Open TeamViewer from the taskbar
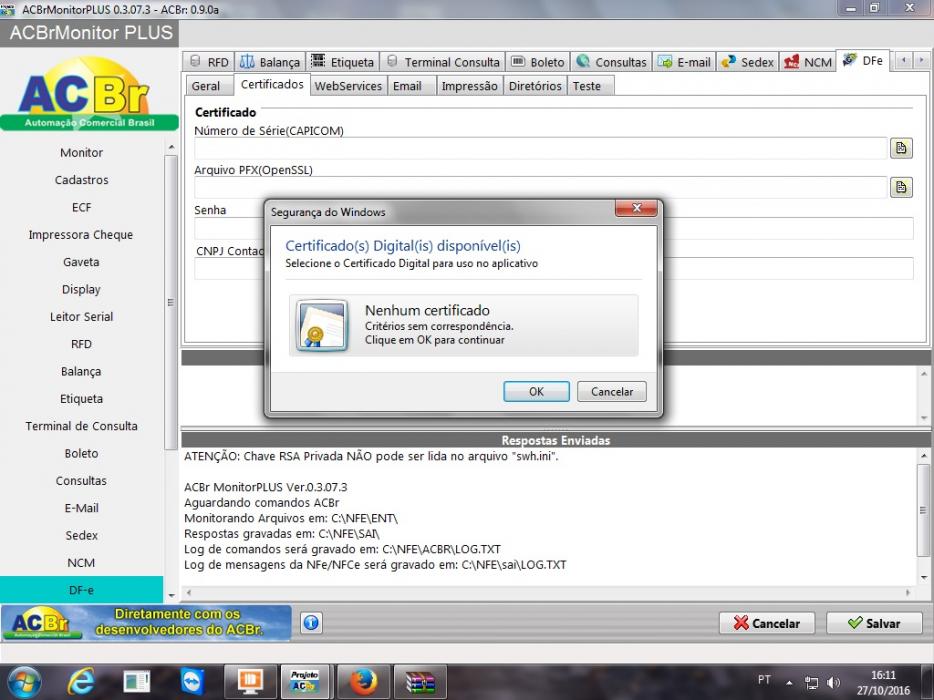 pos(192,682)
